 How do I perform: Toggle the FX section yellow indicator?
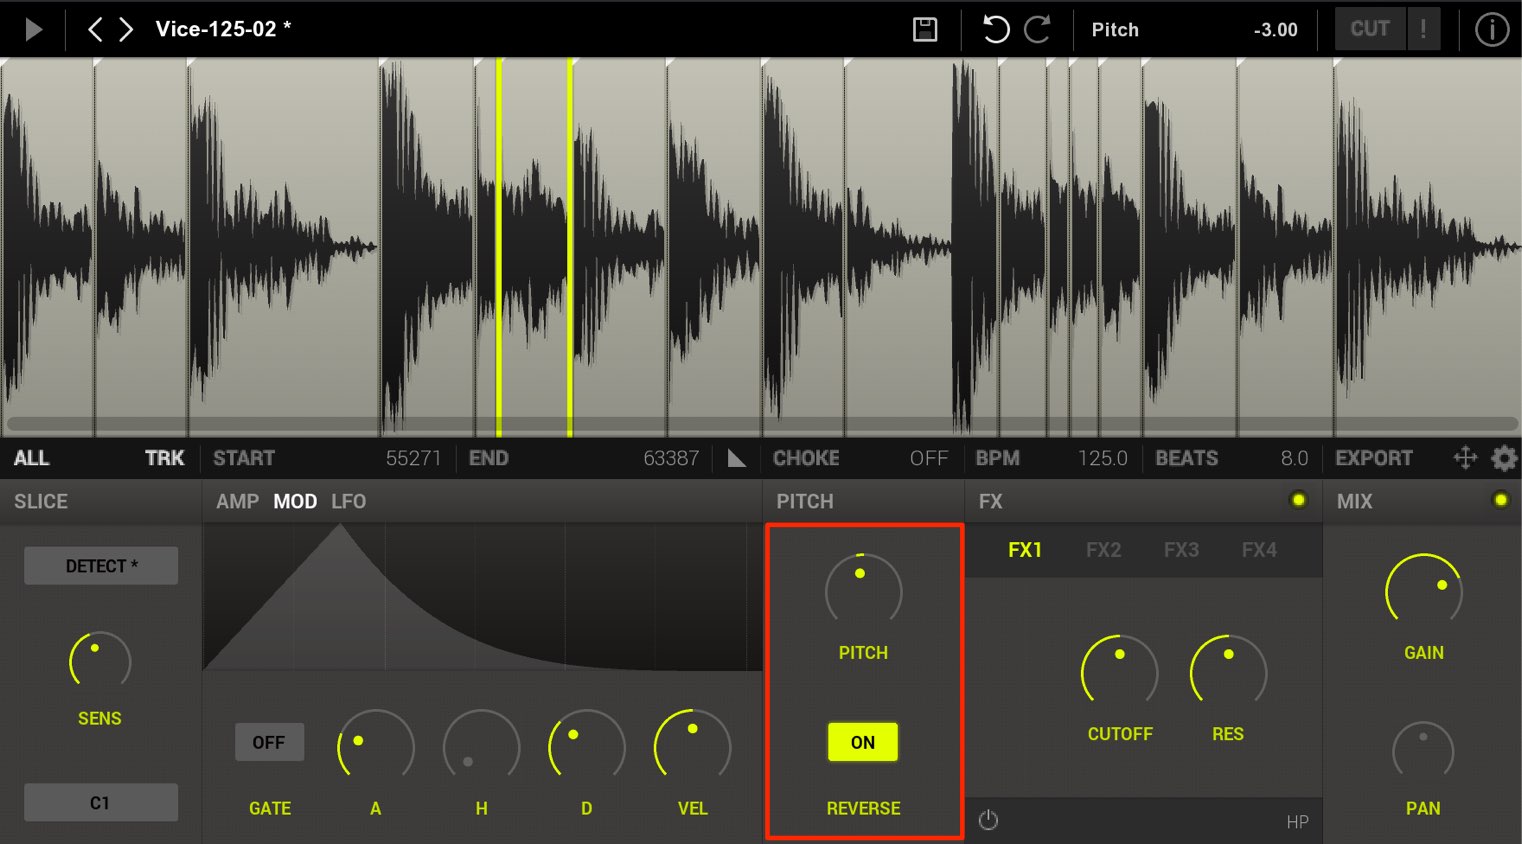[x=1298, y=500]
